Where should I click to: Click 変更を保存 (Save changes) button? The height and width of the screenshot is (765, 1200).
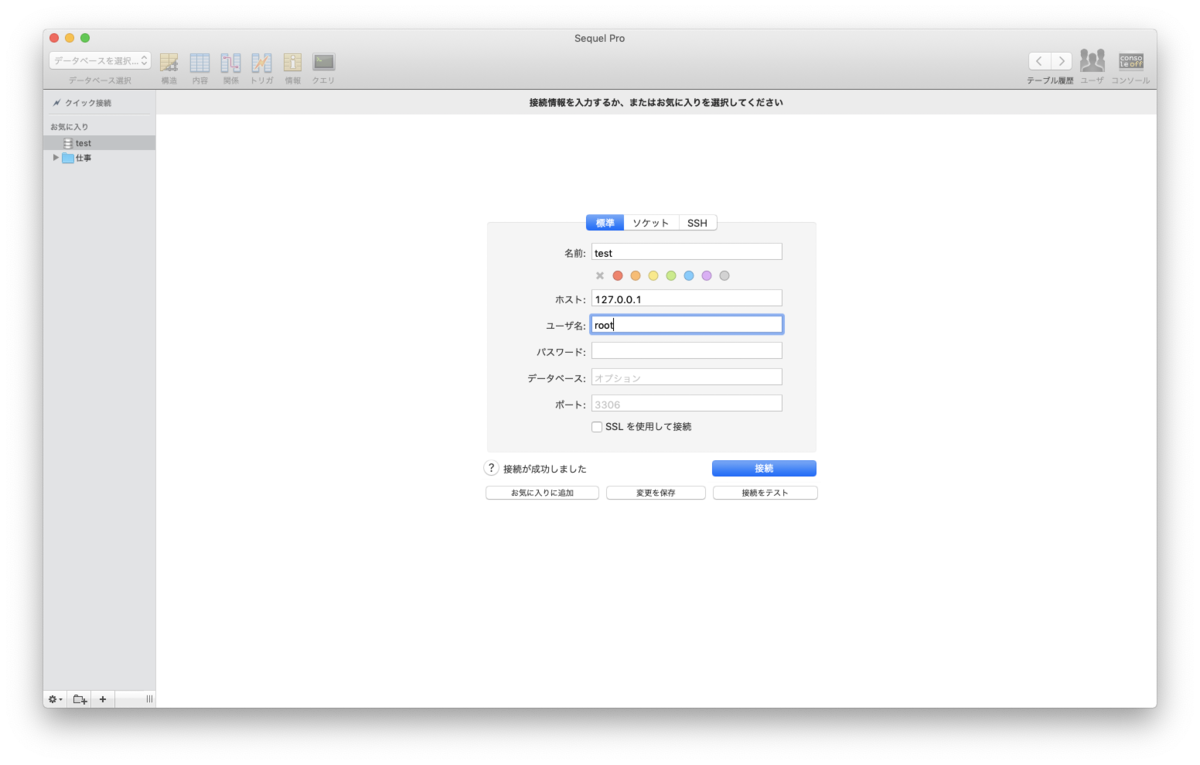(656, 493)
